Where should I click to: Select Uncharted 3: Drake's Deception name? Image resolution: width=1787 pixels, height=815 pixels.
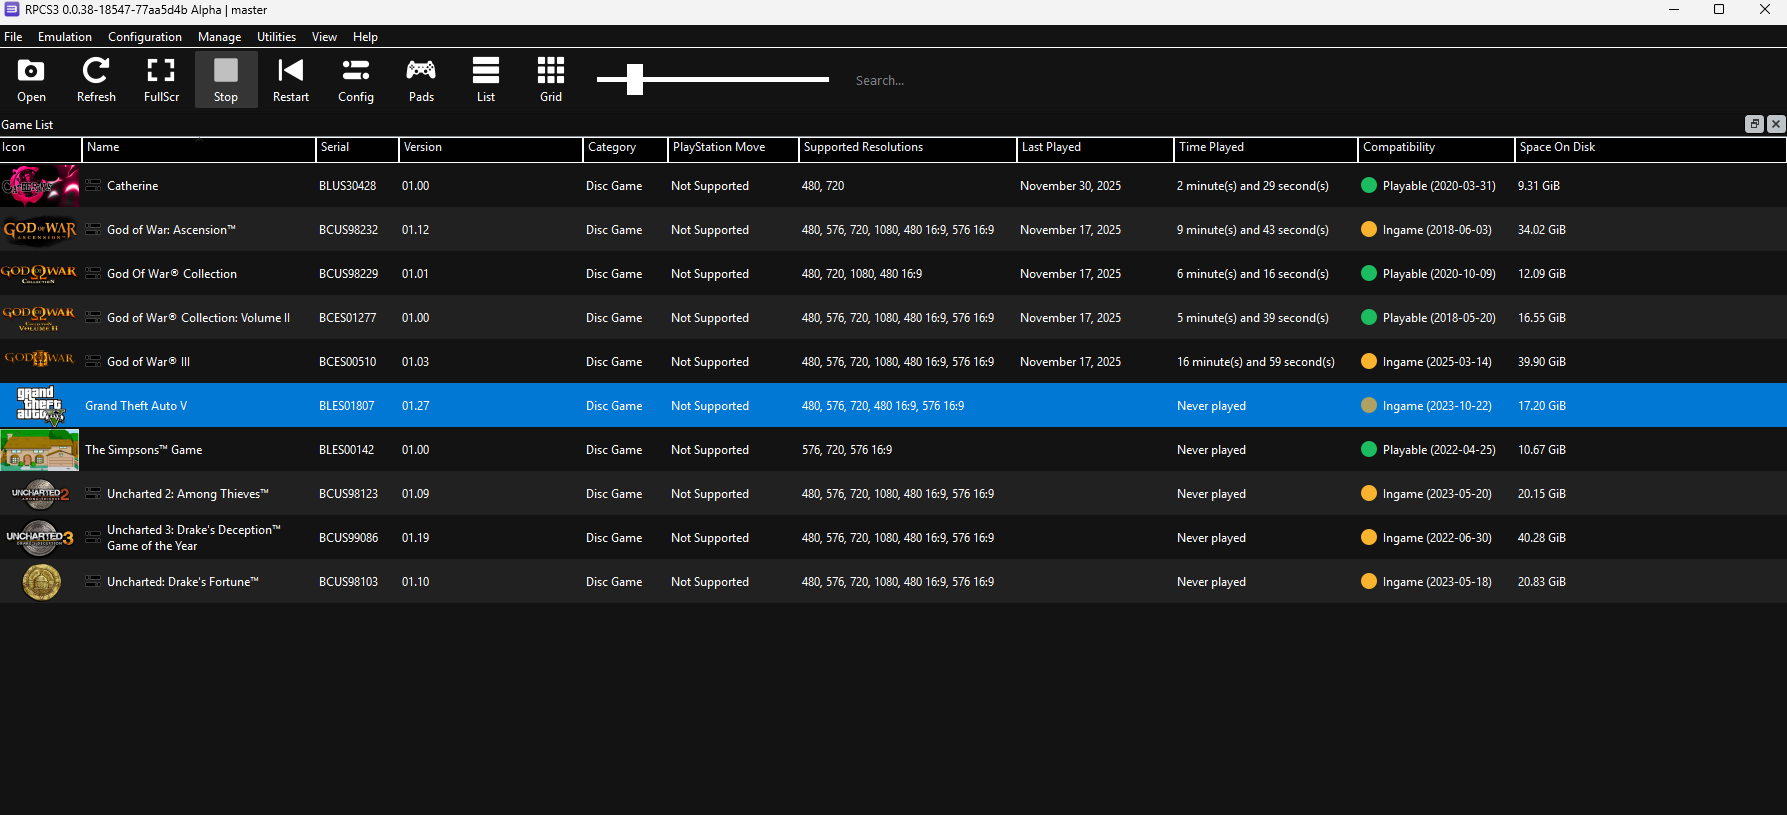pyautogui.click(x=194, y=538)
